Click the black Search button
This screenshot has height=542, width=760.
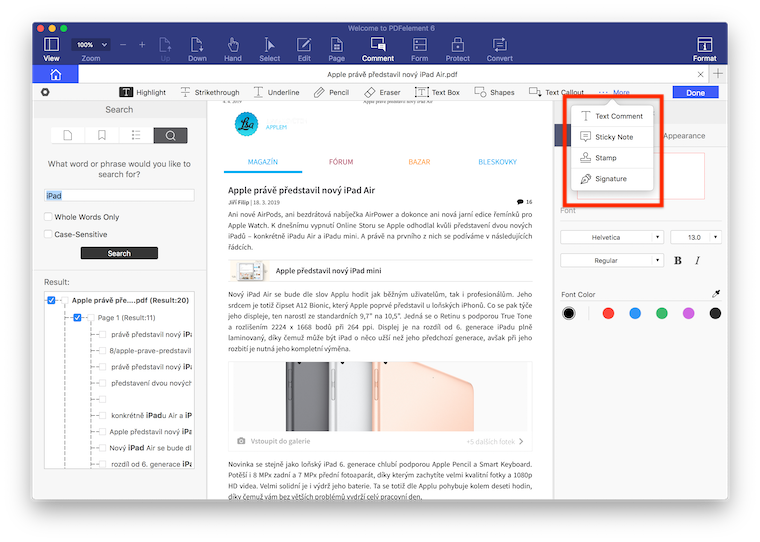(x=119, y=253)
